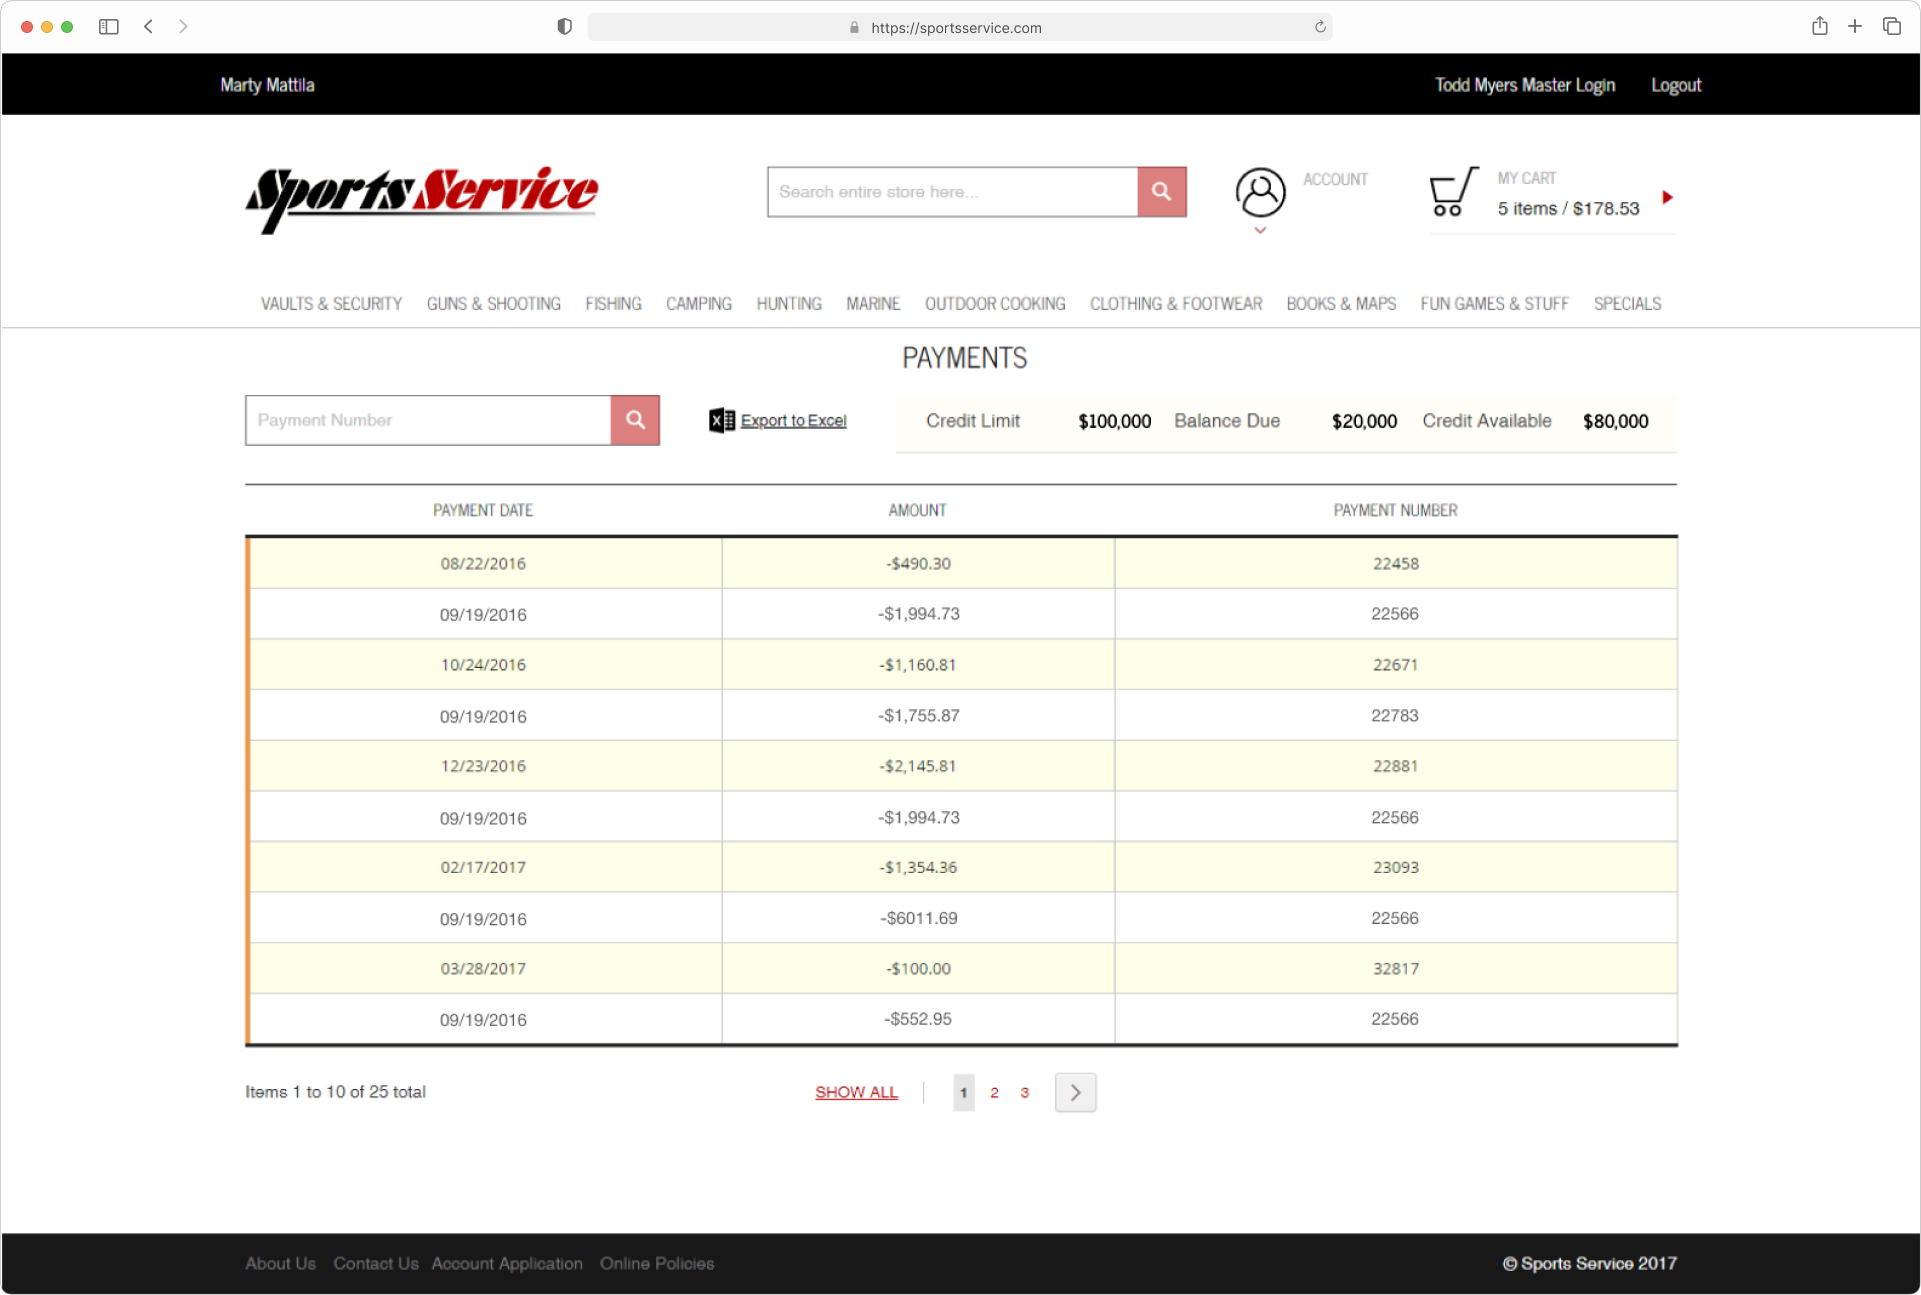Open the Account Application footer link

pyautogui.click(x=507, y=1264)
